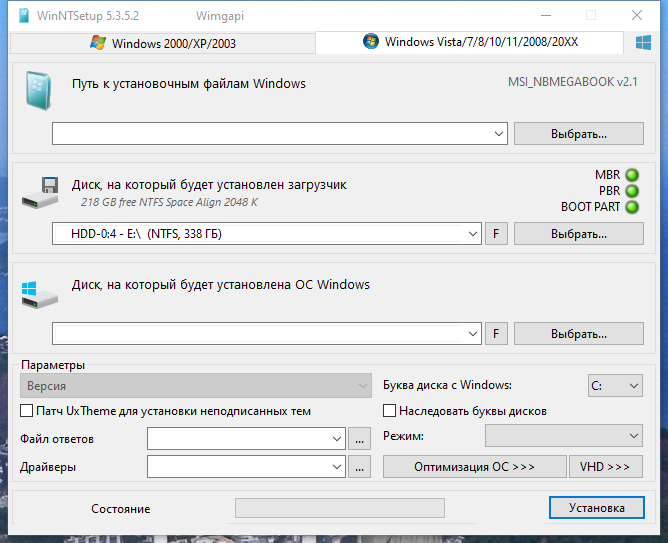Open the bootloader disk HDD-0:4 dropdown
Screen dimensions: 668x543
coord(472,233)
